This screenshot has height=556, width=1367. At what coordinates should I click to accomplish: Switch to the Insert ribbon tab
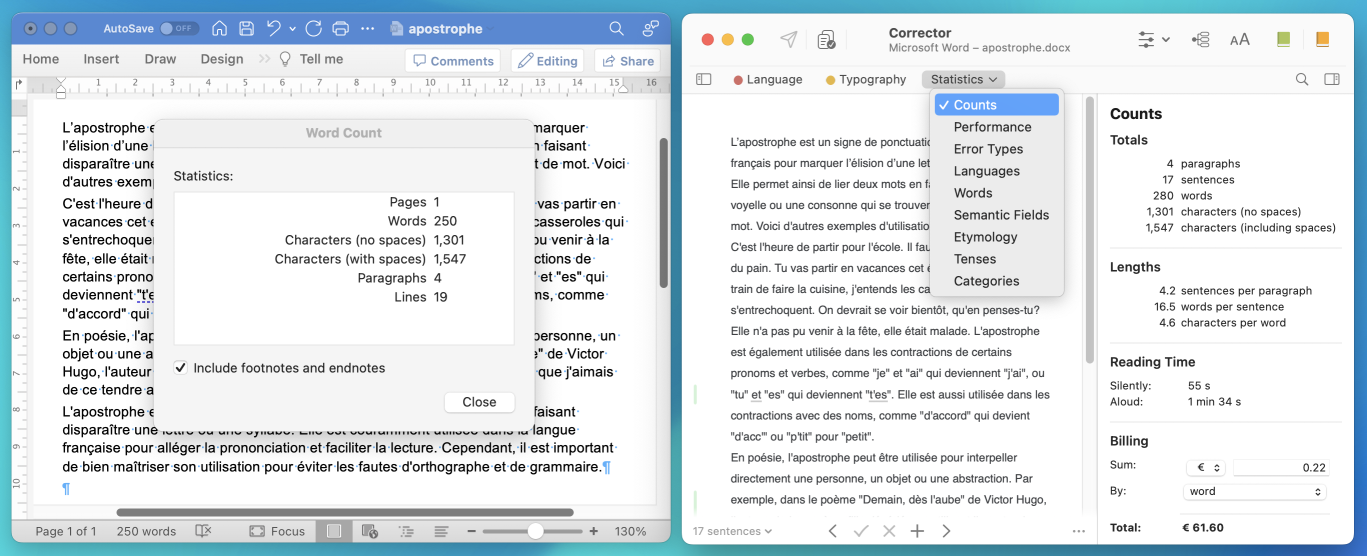(101, 59)
